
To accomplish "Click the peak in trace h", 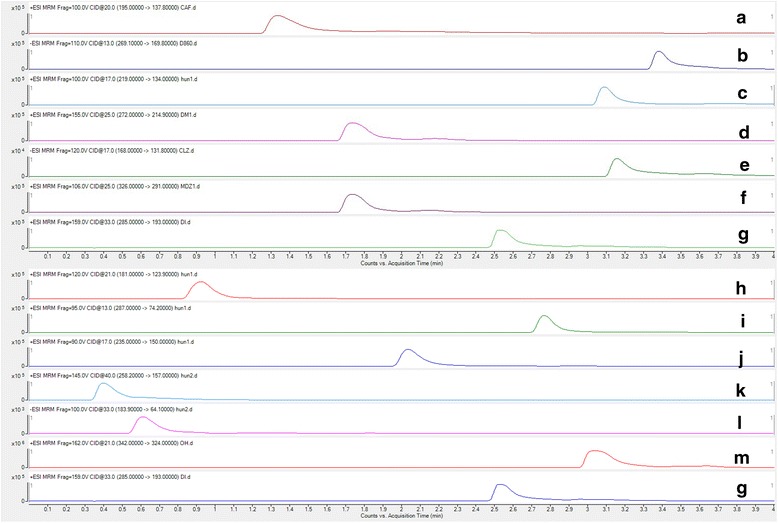I will 200,285.
